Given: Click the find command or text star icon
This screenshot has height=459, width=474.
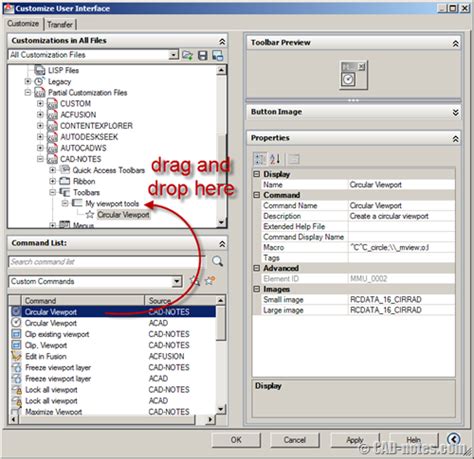Looking at the screenshot, I should click(x=194, y=281).
